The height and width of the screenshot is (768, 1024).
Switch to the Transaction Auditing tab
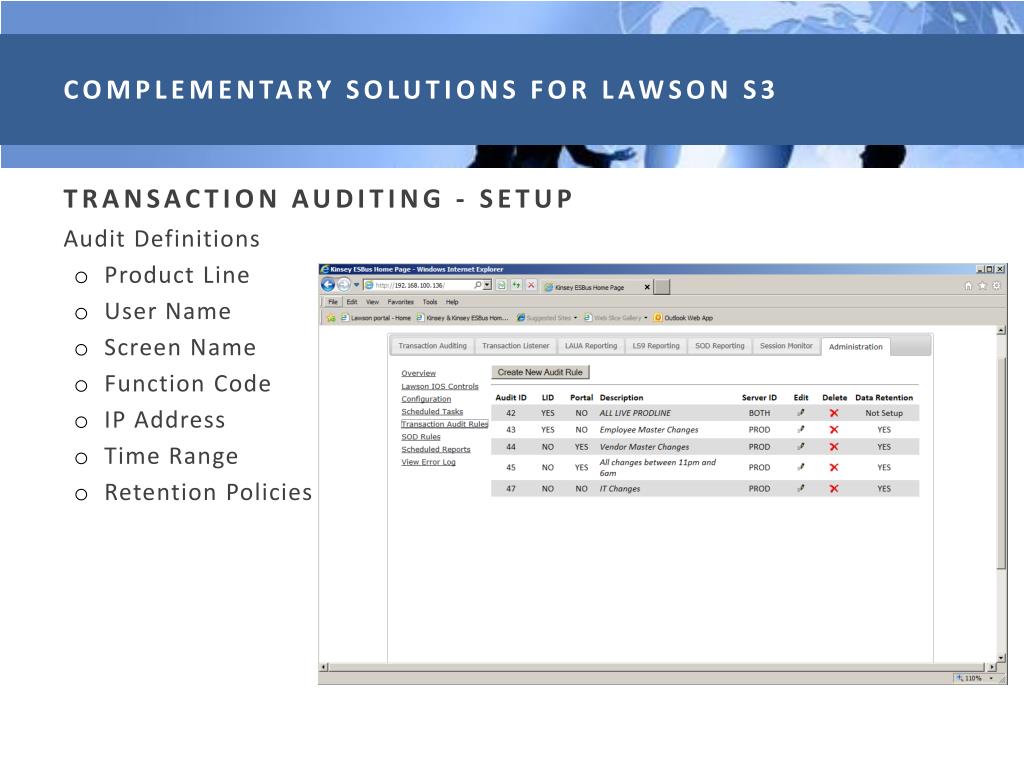(432, 346)
